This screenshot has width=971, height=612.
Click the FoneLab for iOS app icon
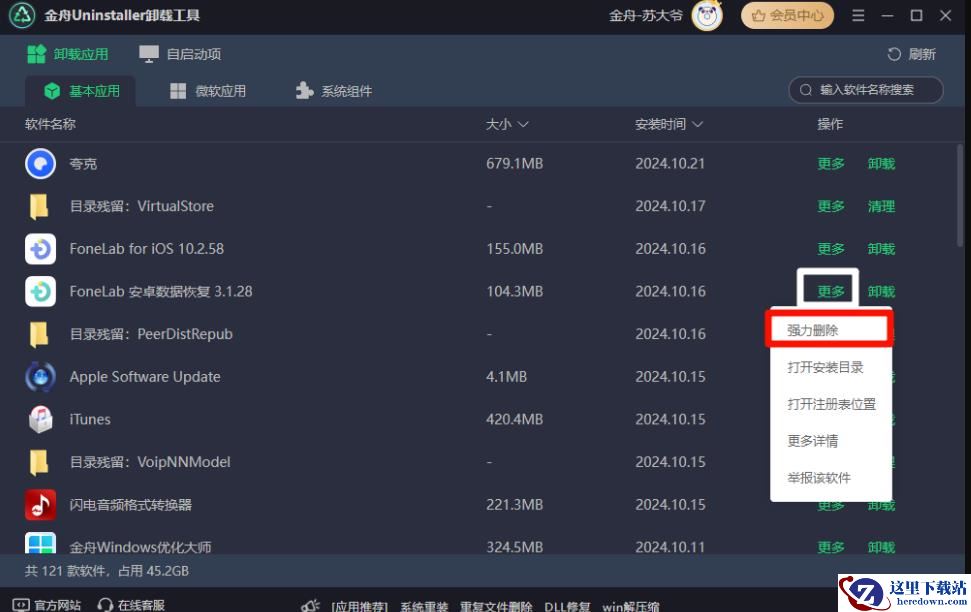40,249
